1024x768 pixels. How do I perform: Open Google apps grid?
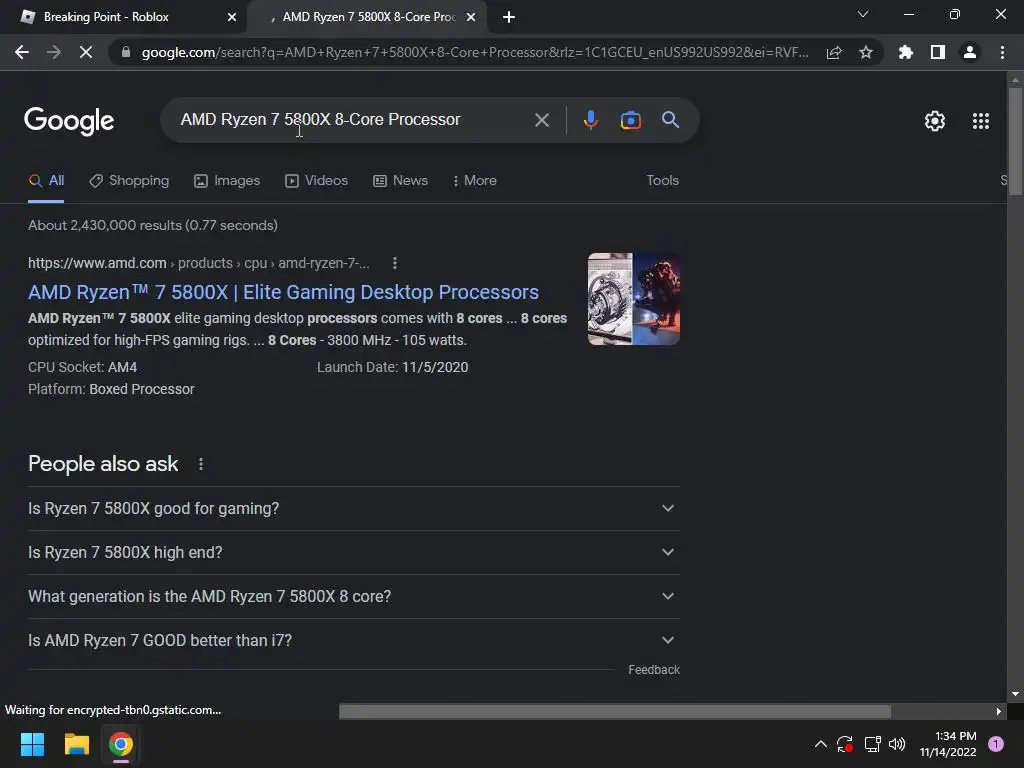[x=980, y=121]
